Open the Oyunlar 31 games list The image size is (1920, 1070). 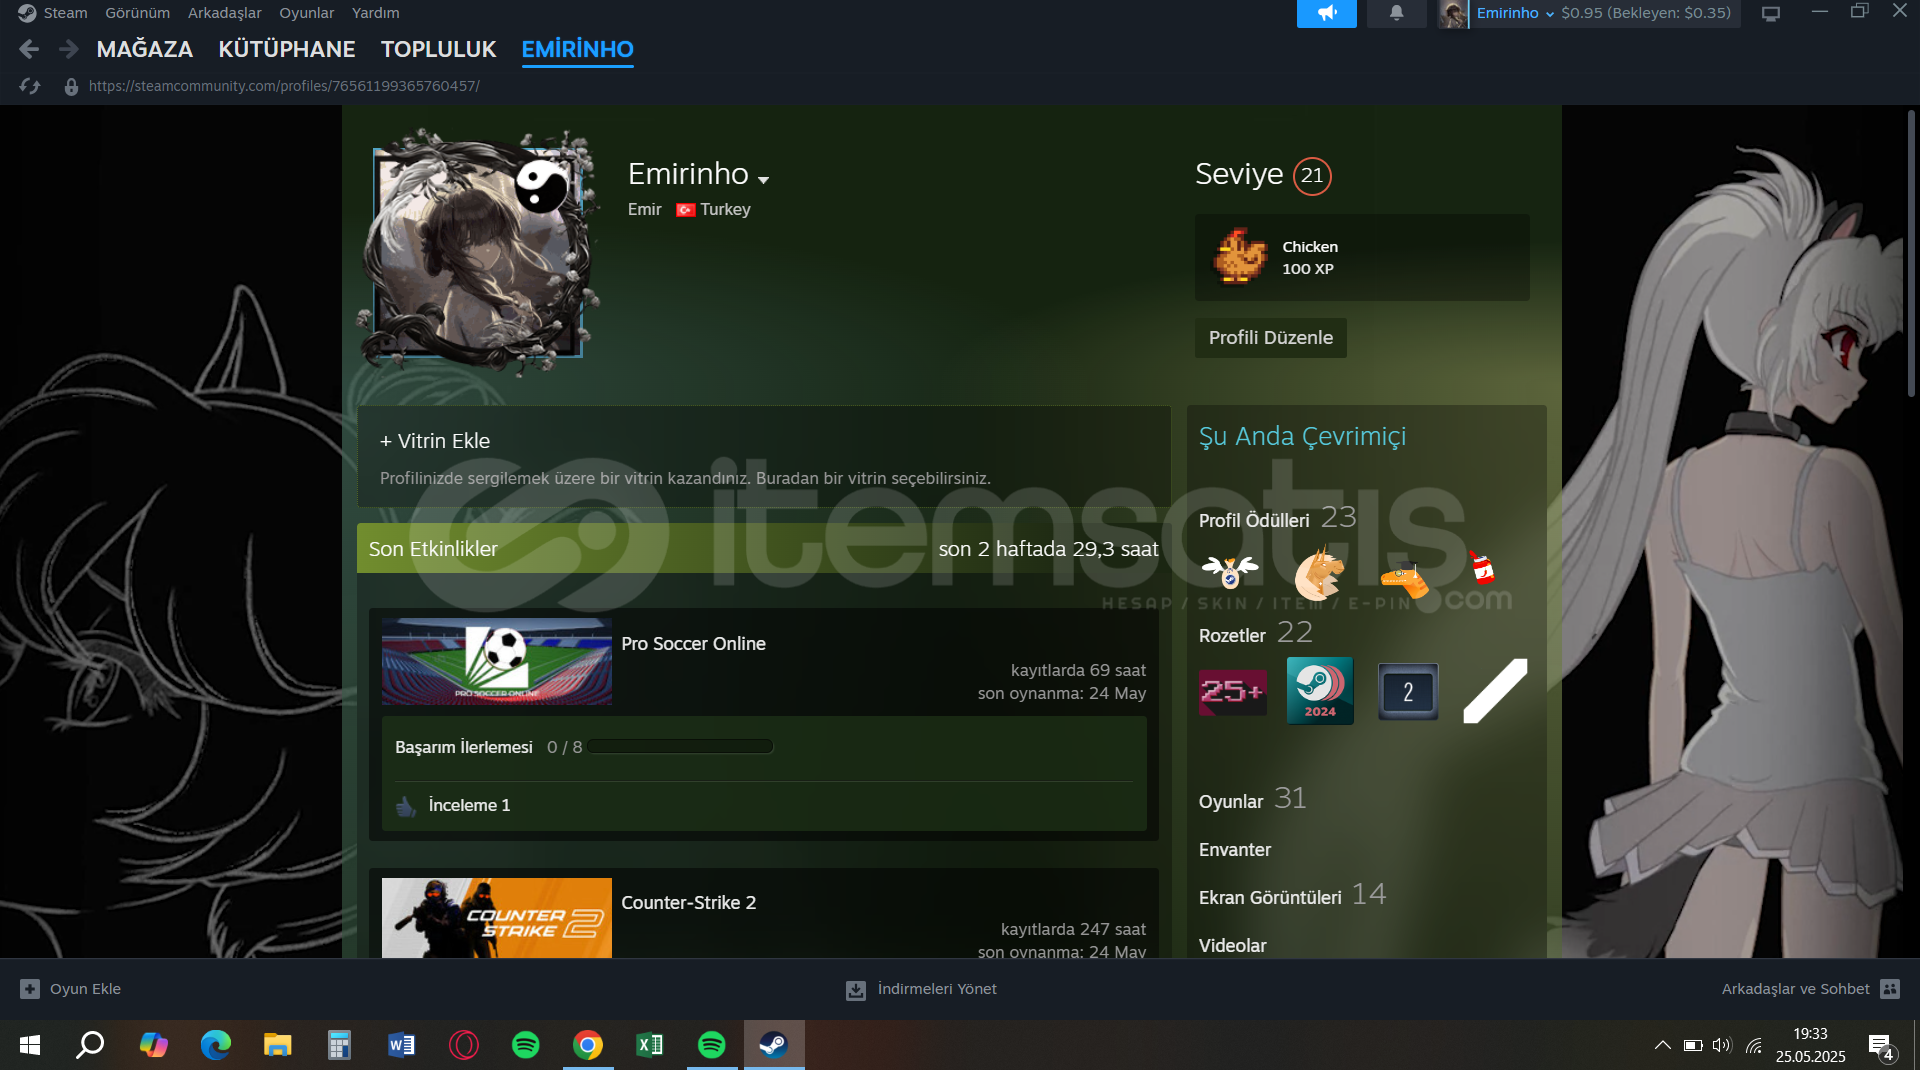click(1252, 799)
